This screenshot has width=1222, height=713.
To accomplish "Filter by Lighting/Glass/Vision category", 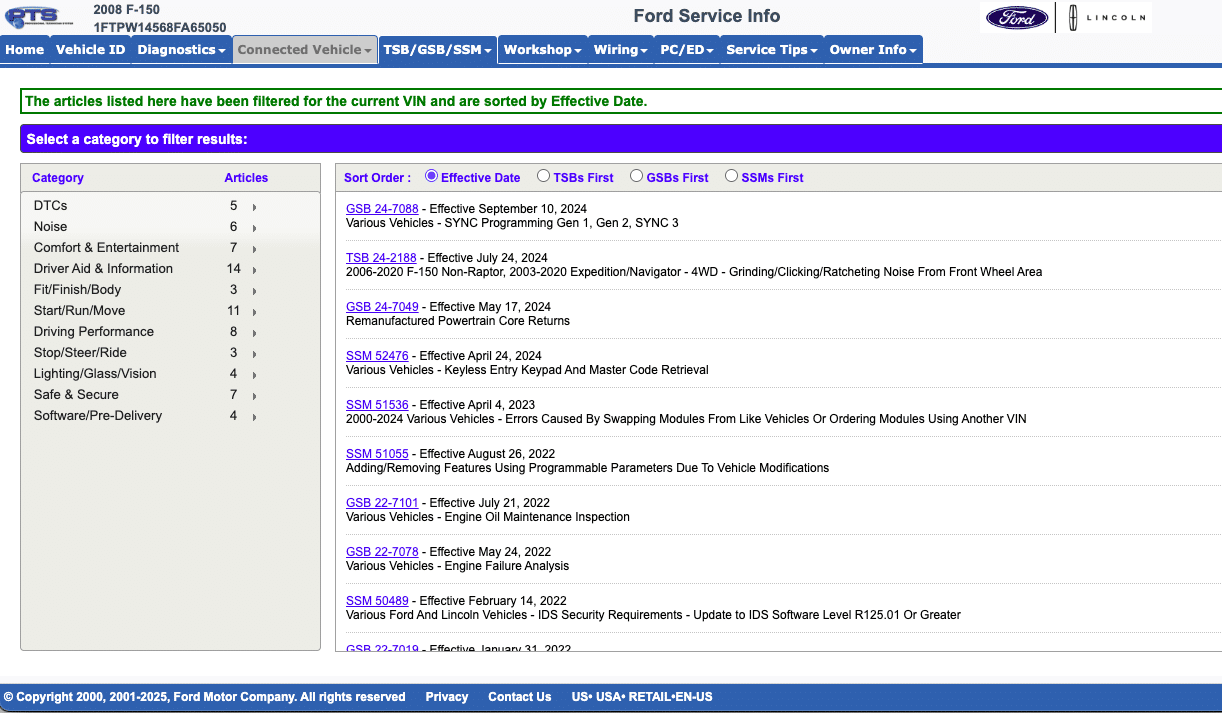I will point(95,374).
